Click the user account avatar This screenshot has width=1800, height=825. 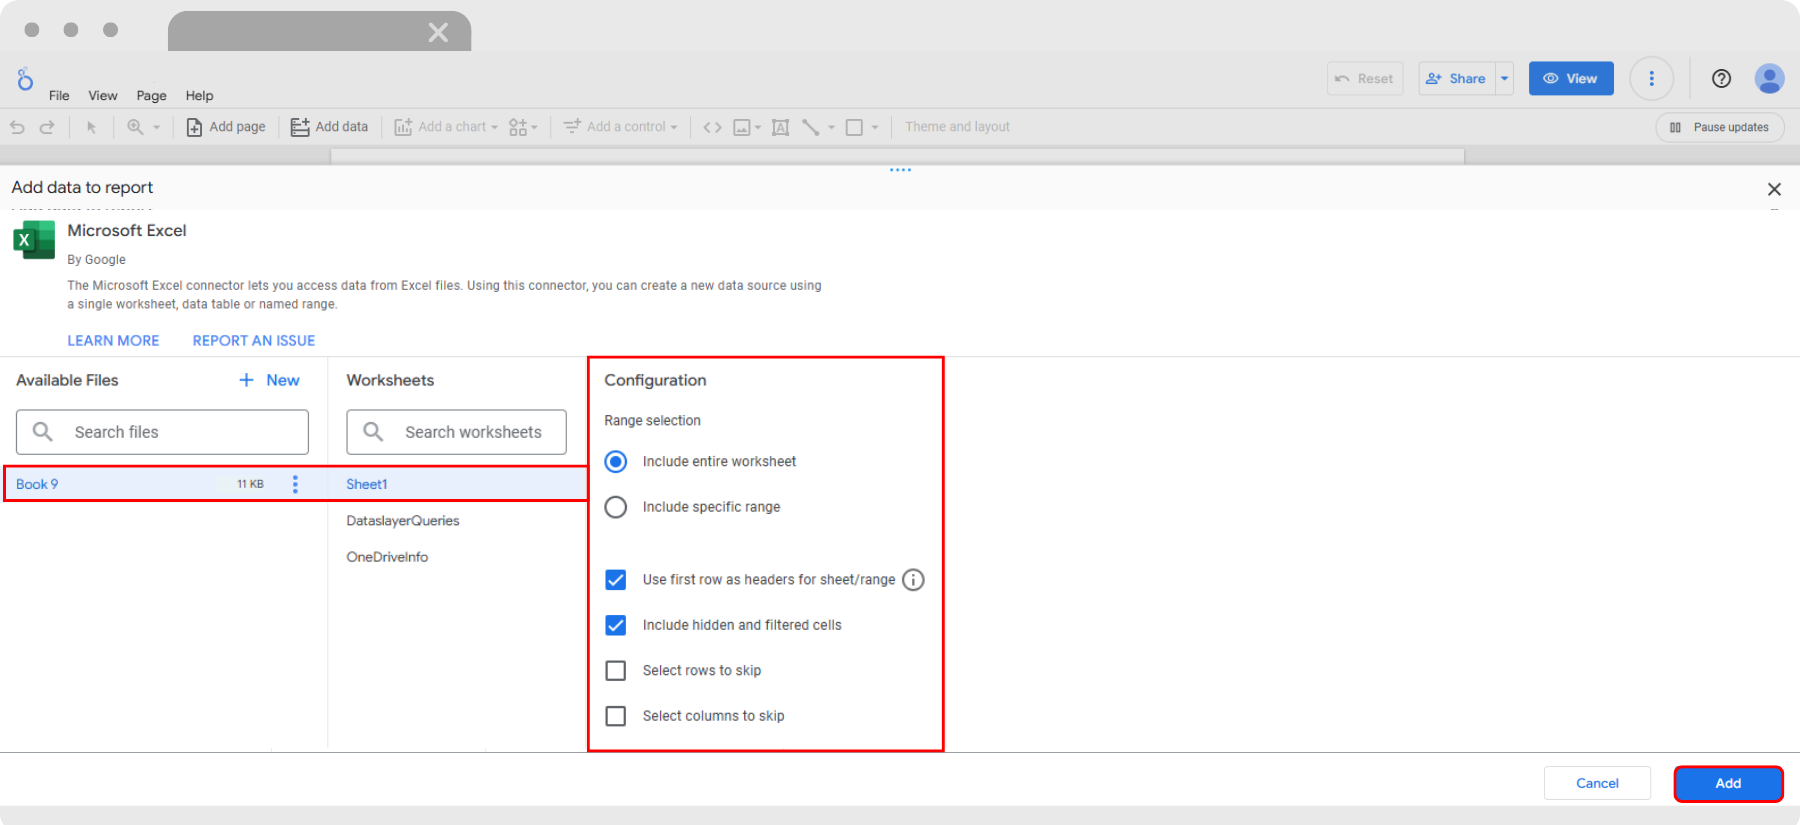[x=1769, y=78]
